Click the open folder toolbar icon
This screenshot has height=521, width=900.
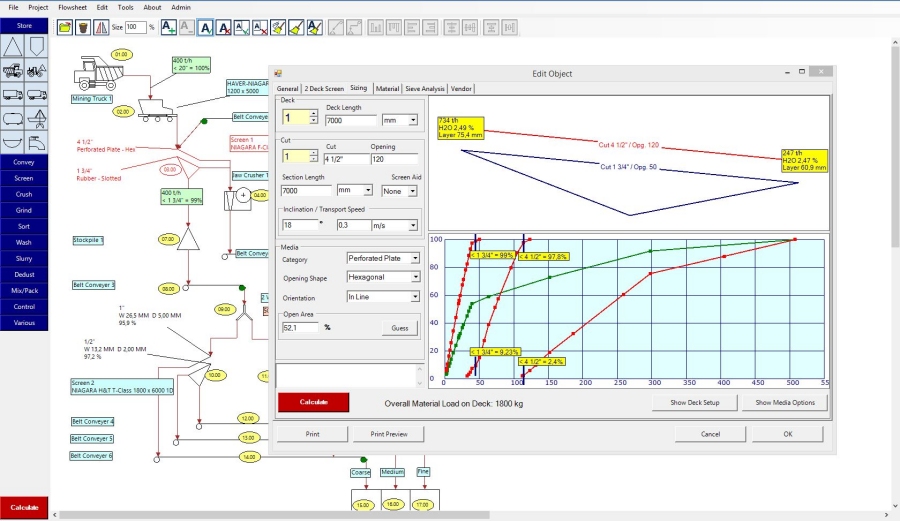[x=66, y=27]
